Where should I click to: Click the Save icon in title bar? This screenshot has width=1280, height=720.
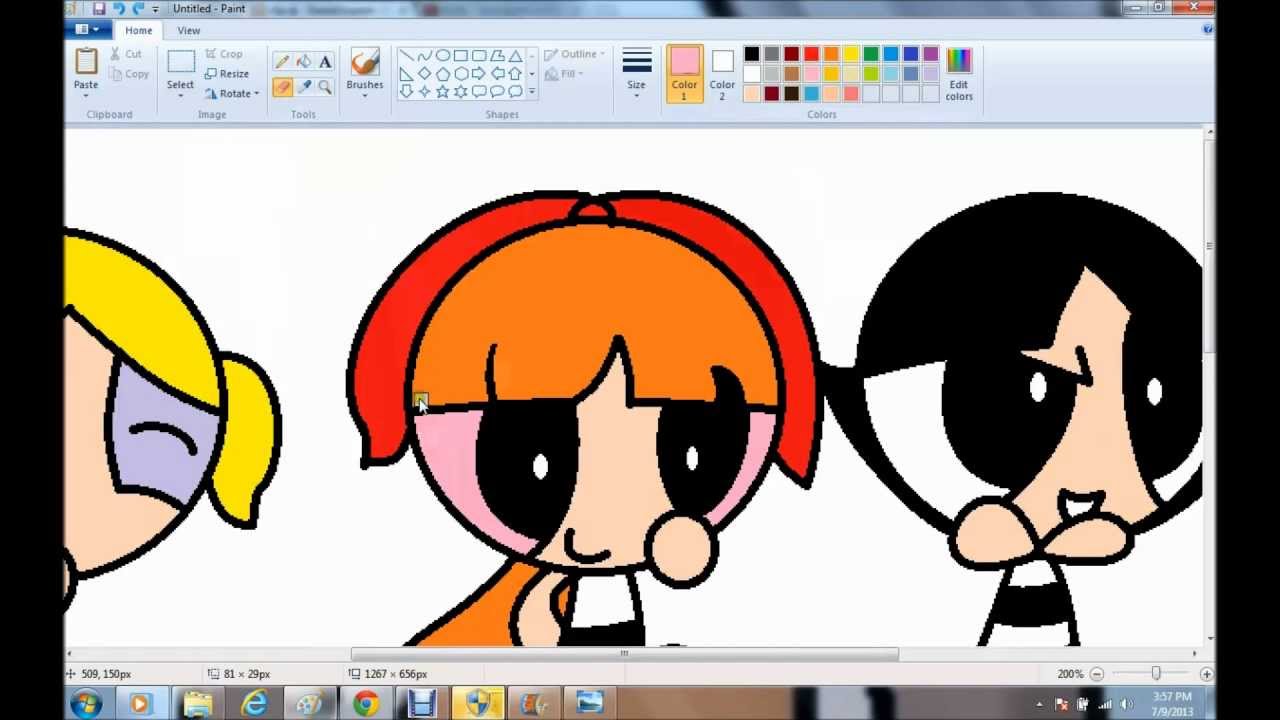point(98,9)
